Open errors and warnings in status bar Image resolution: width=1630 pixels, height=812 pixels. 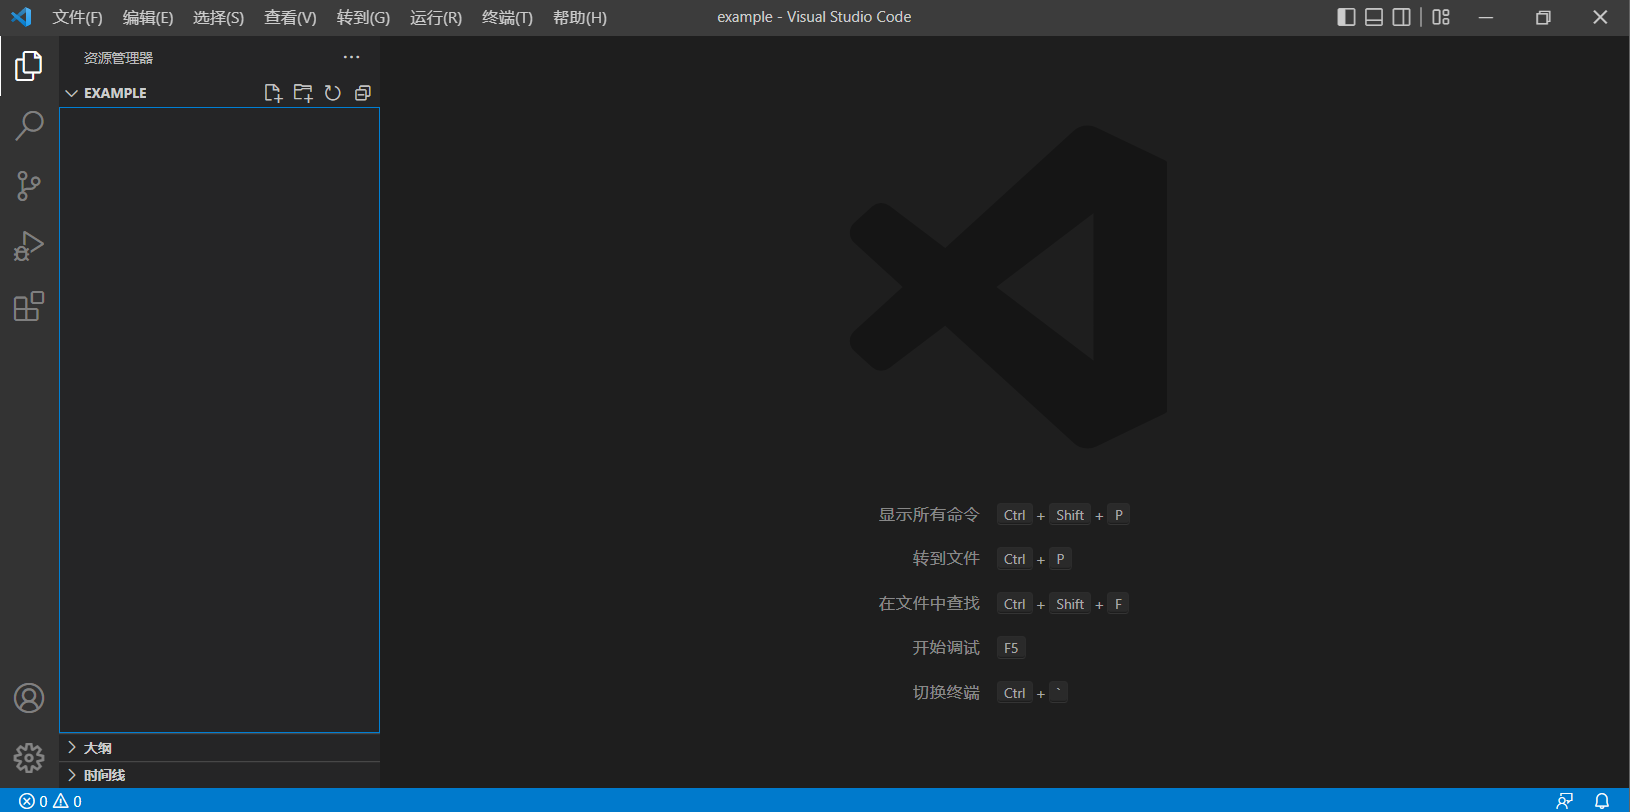(50, 801)
